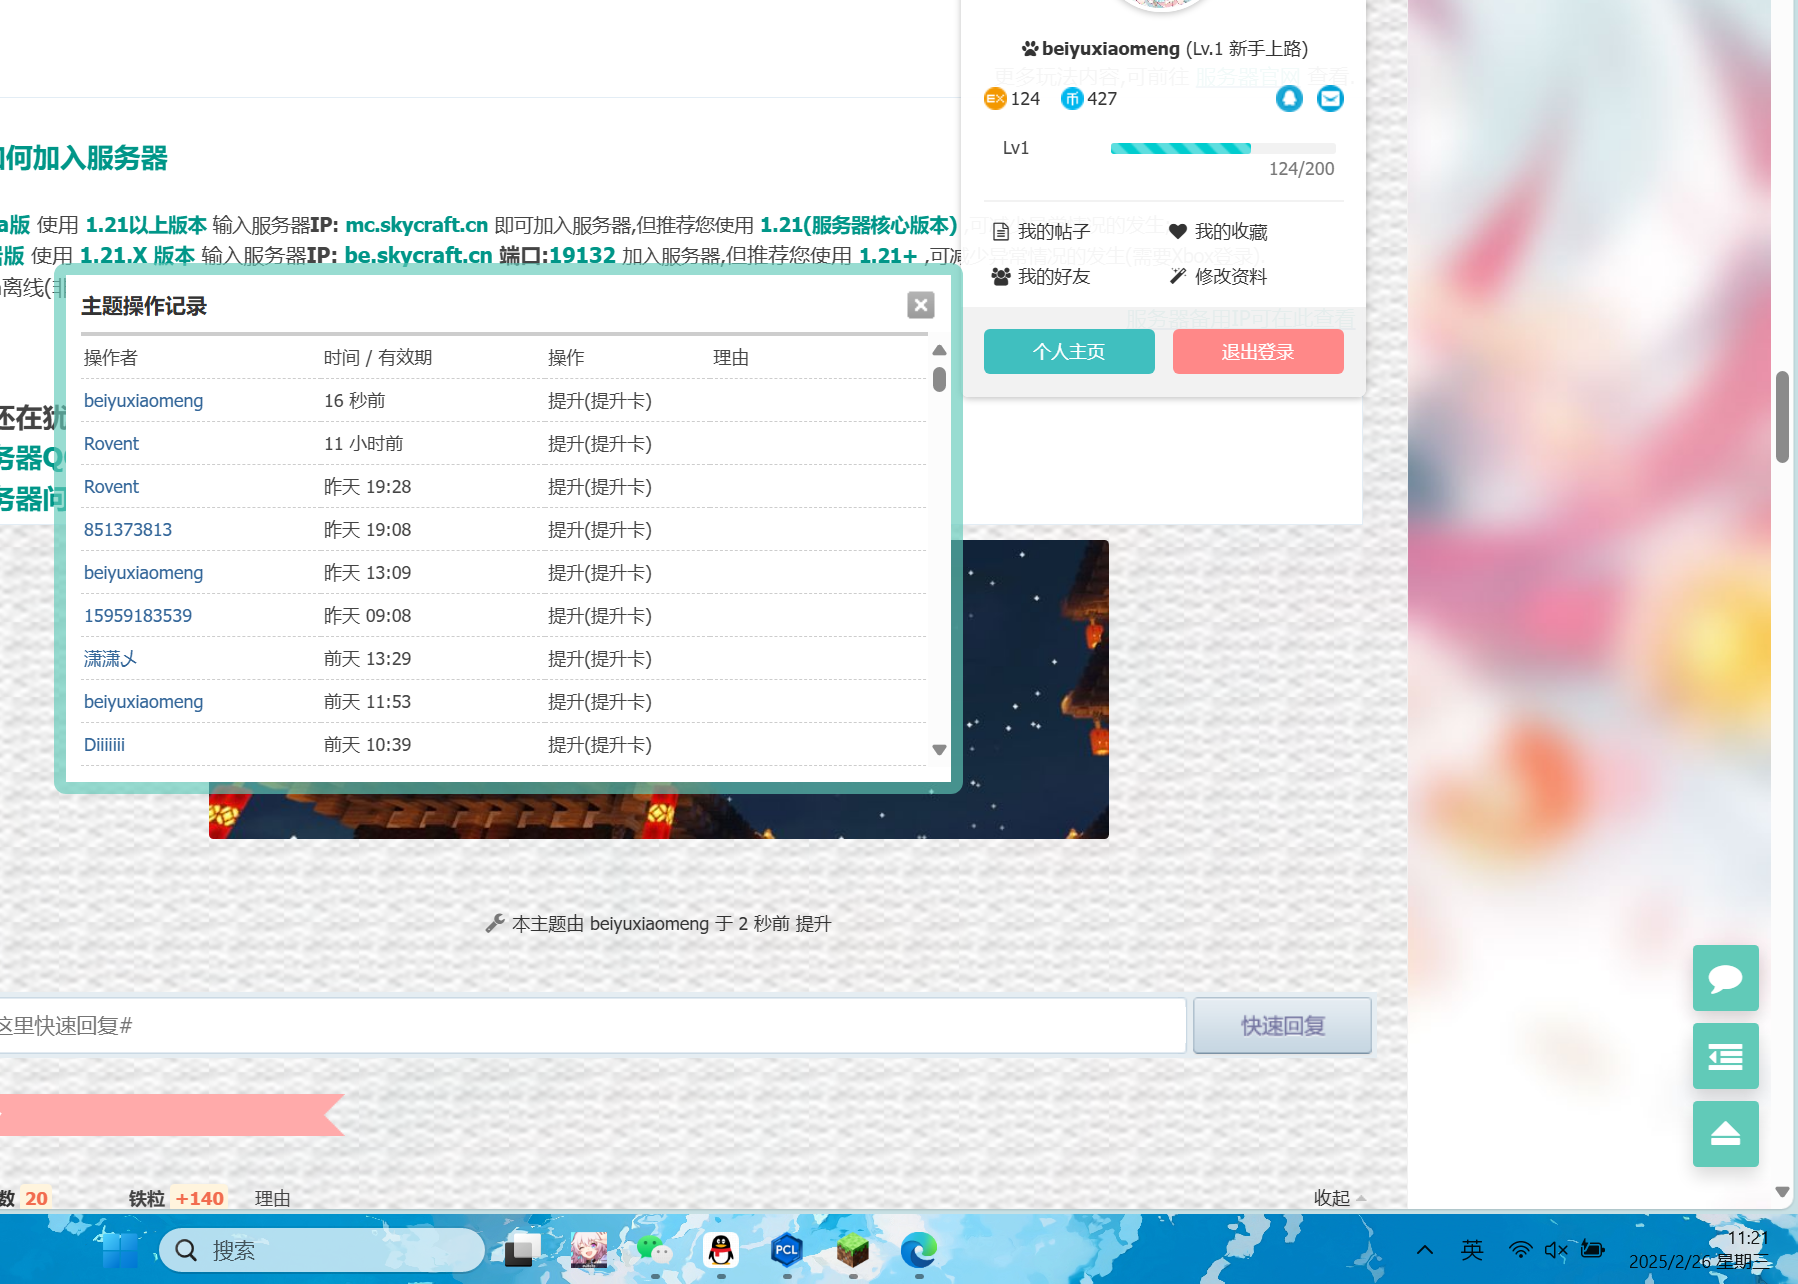Open beiyuxiaomeng profile from 16 秒前 row
The height and width of the screenshot is (1284, 1798).
(x=143, y=401)
